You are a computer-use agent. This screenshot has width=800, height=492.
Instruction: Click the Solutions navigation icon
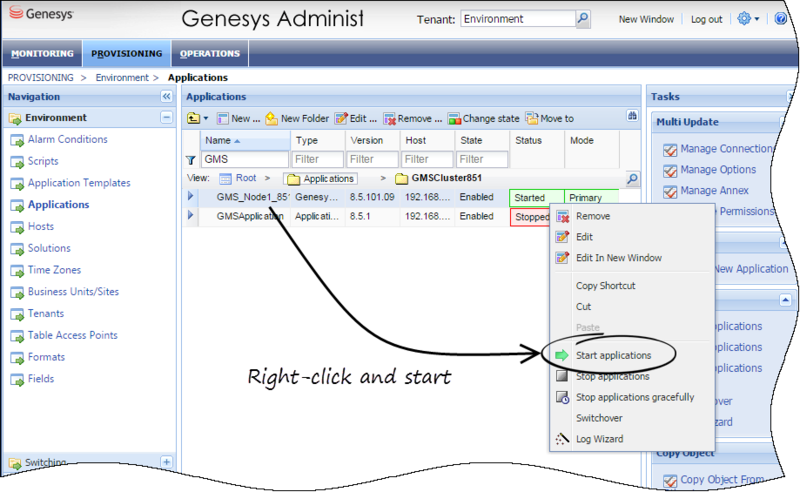tap(17, 249)
